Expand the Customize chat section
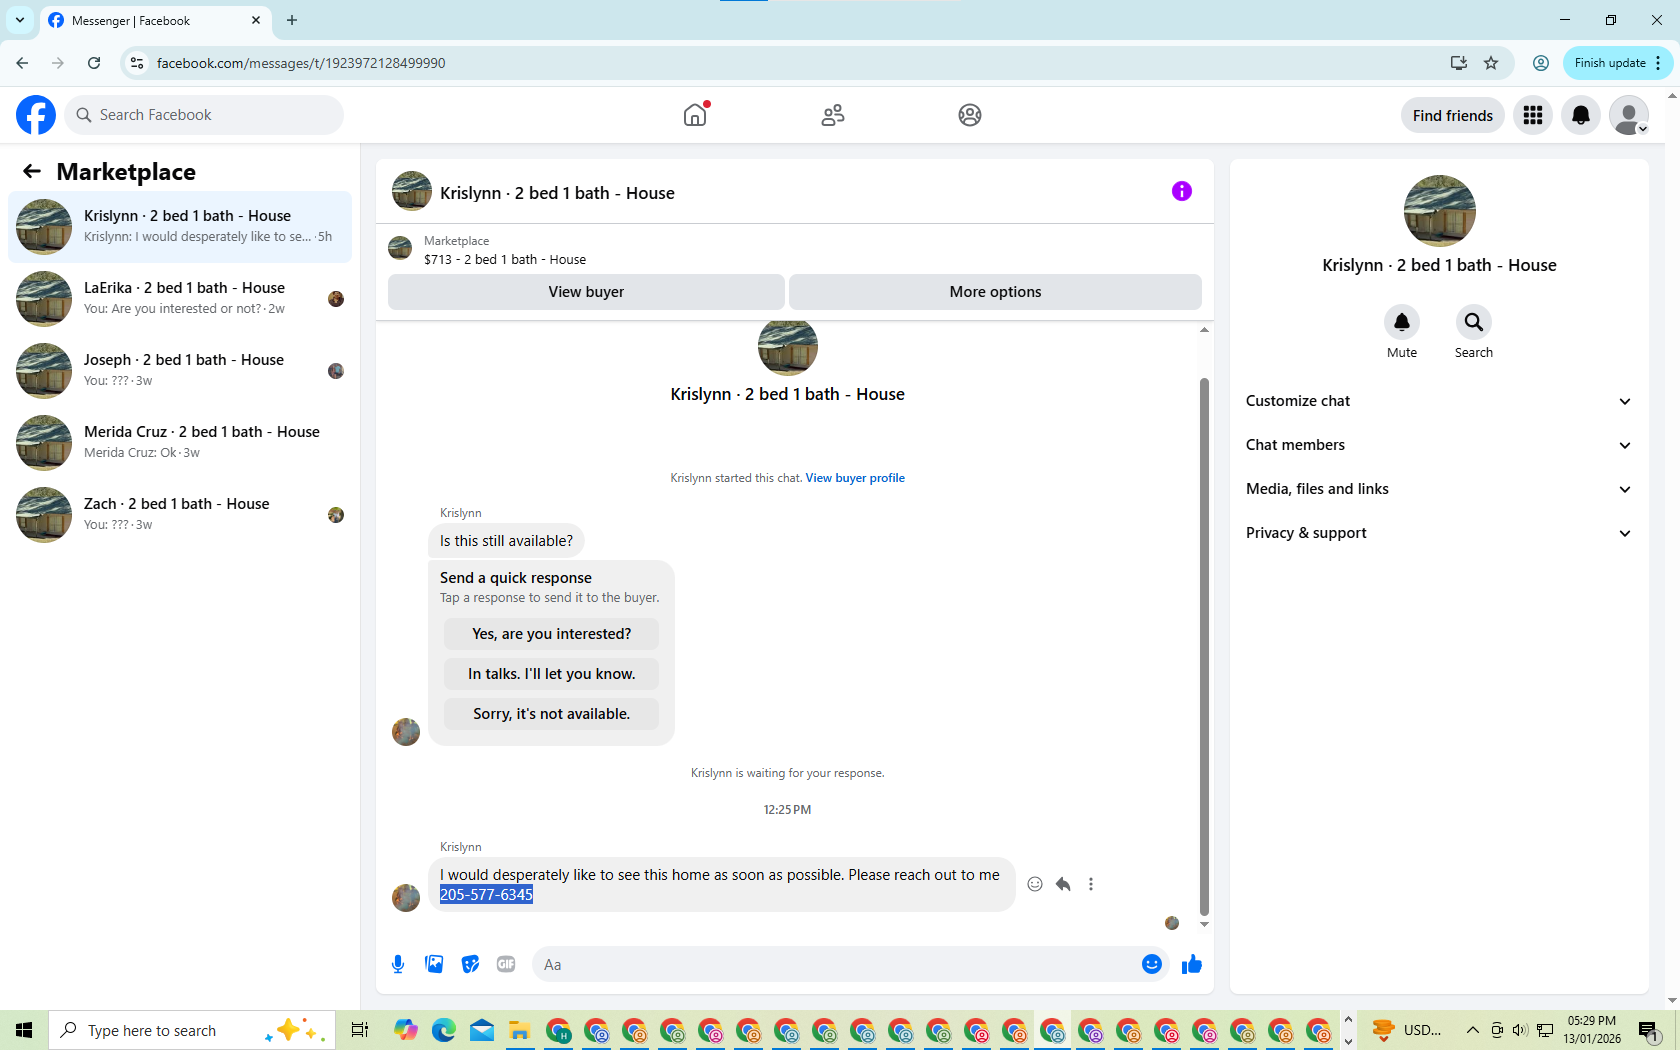This screenshot has width=1680, height=1050. tap(1439, 401)
